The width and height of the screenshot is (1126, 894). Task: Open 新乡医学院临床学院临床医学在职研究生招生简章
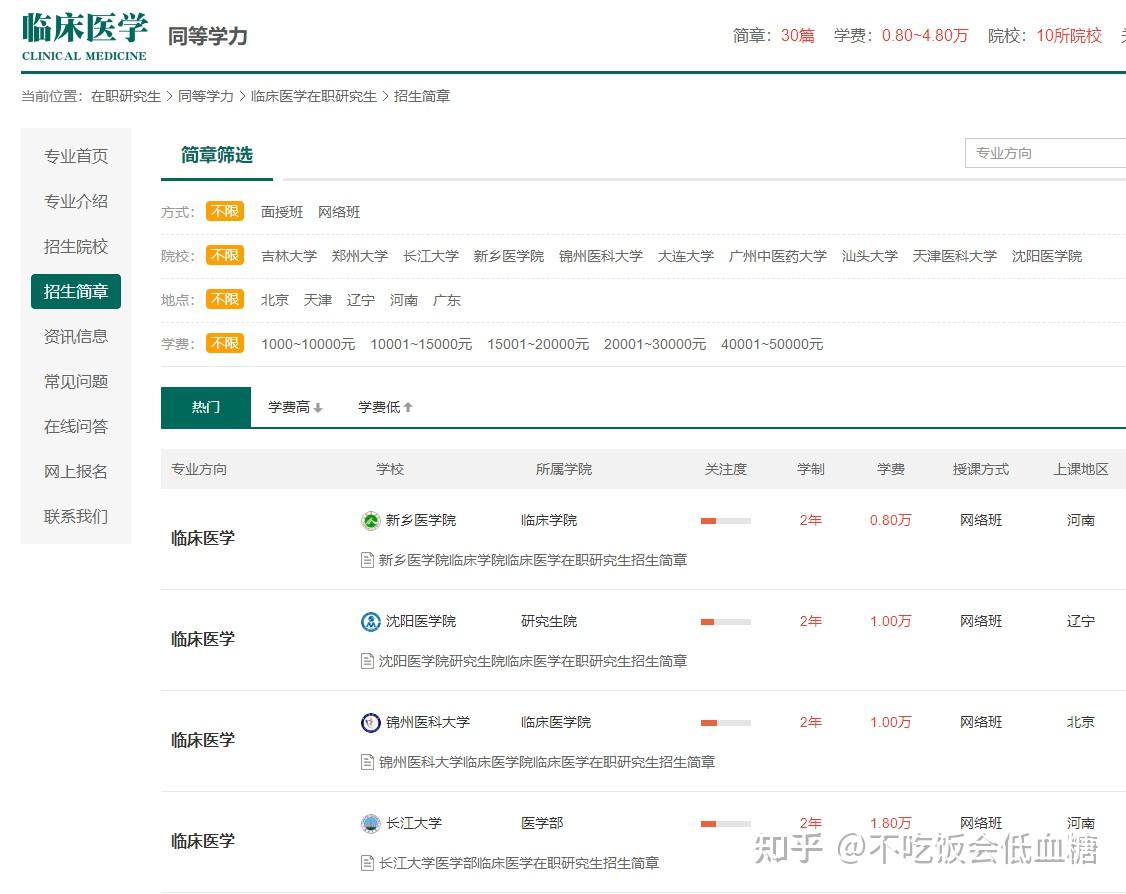point(533,560)
